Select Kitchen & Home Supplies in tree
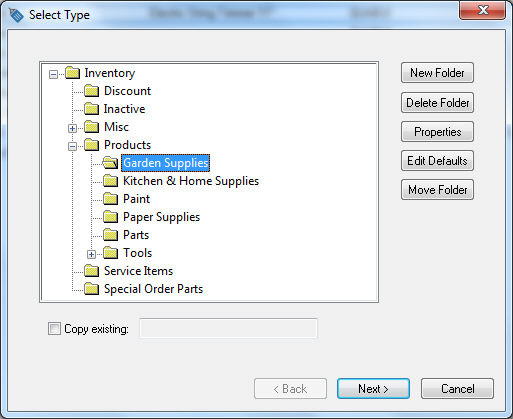Screen dimensions: 513x419 [191, 181]
